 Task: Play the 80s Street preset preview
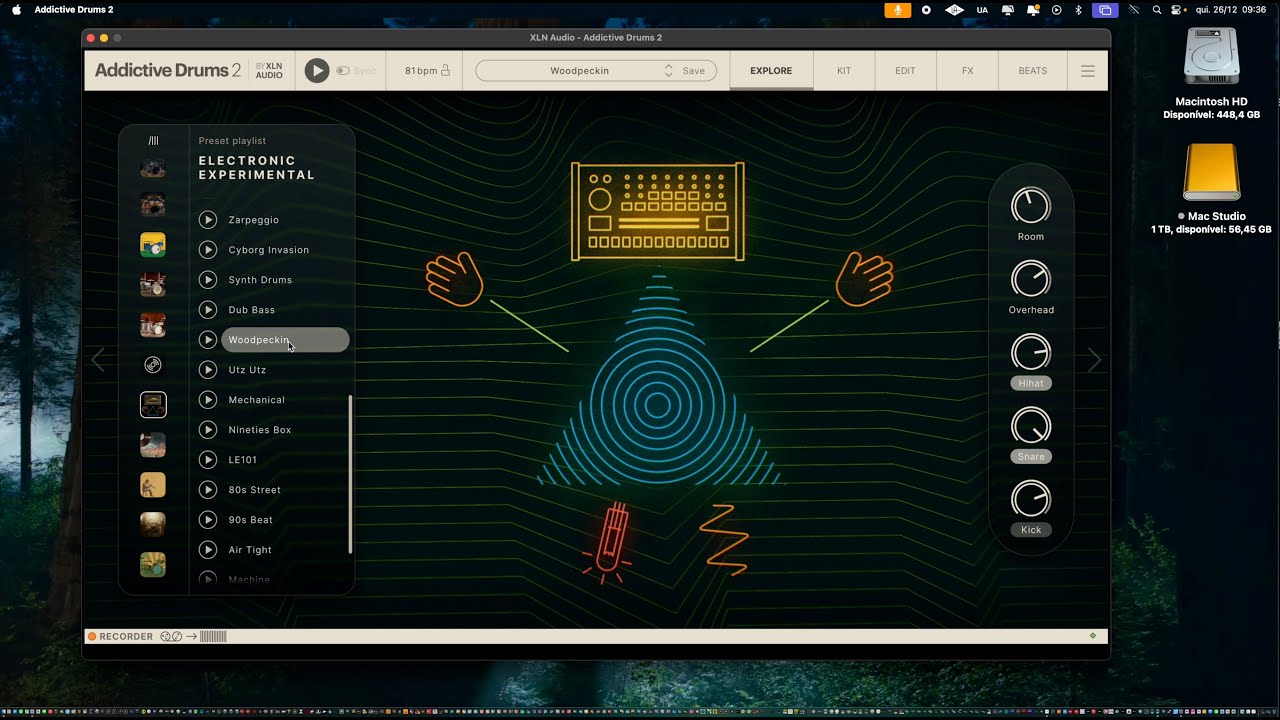[x=208, y=490]
